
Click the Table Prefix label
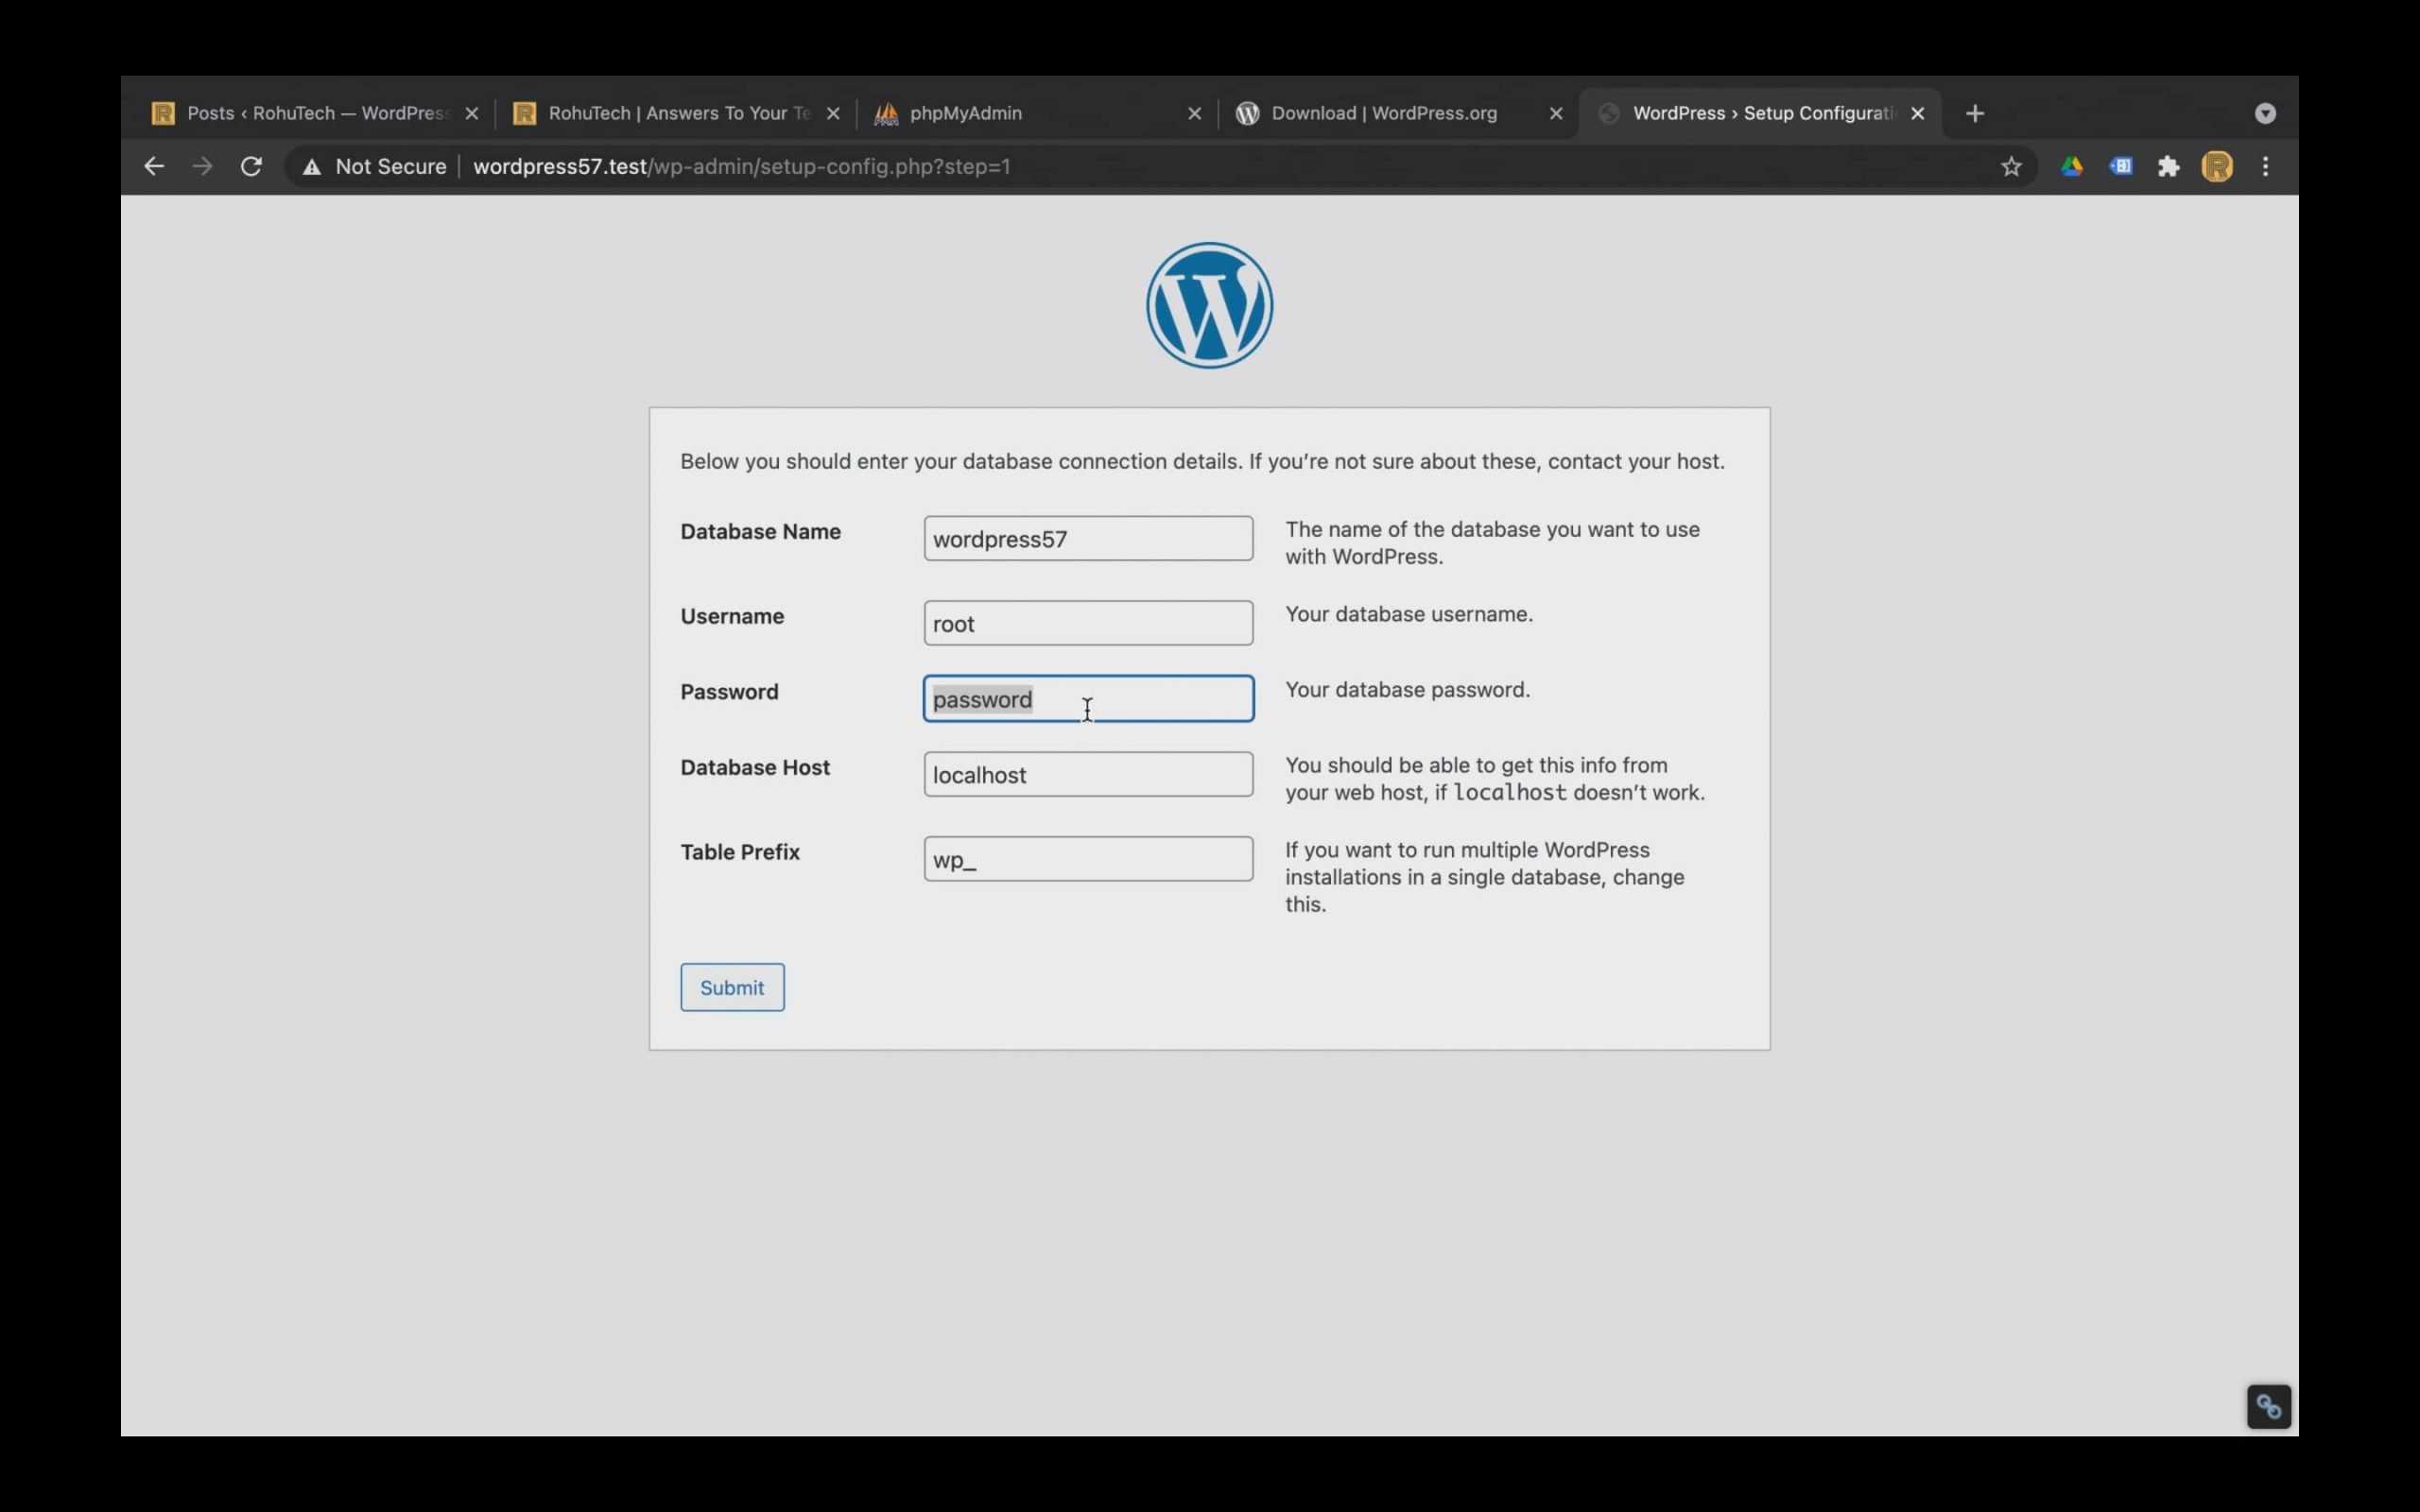tap(740, 853)
